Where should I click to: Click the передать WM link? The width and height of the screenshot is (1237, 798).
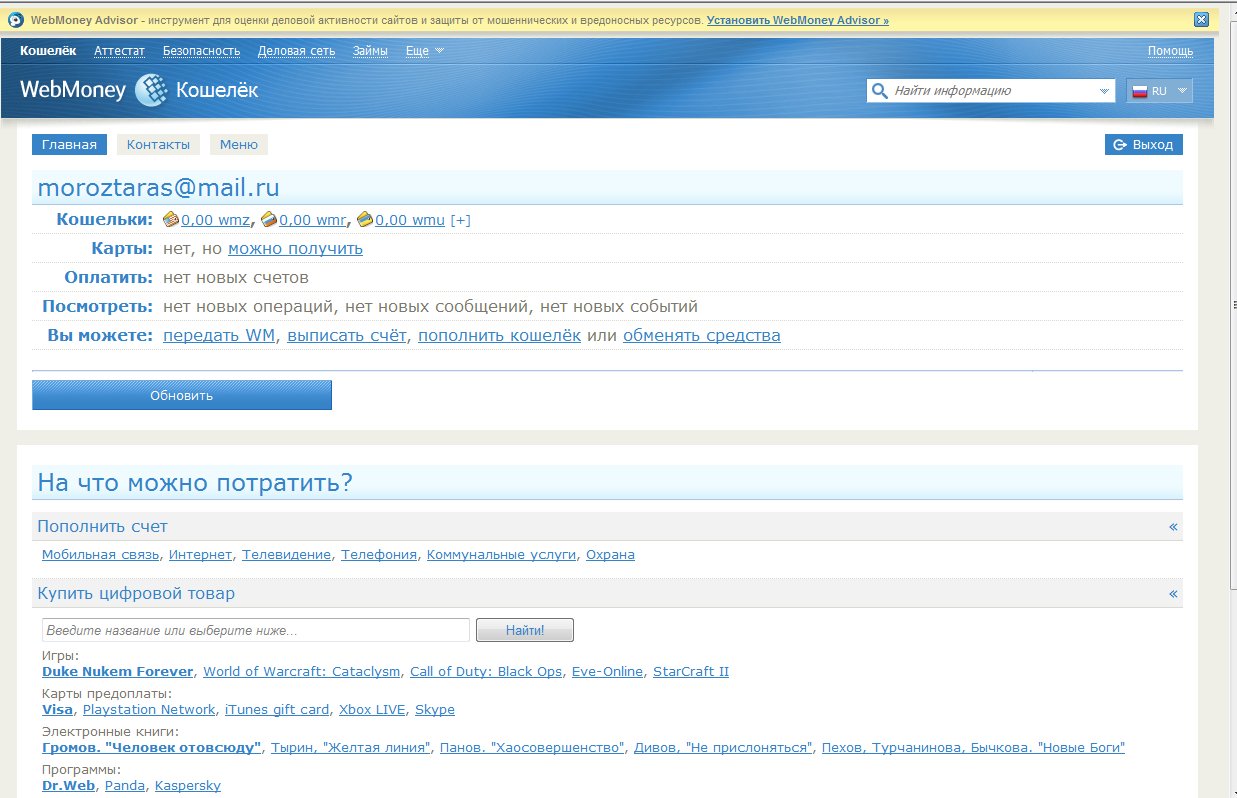(x=219, y=336)
